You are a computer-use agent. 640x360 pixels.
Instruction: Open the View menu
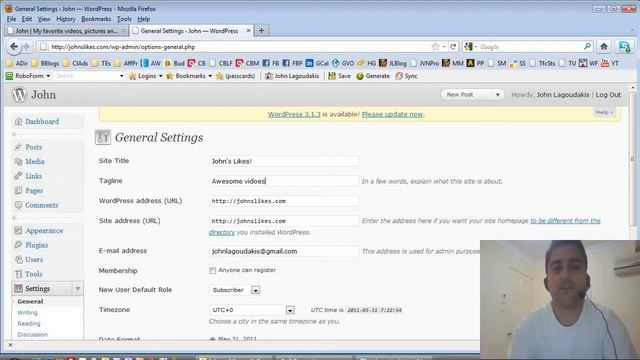(44, 19)
